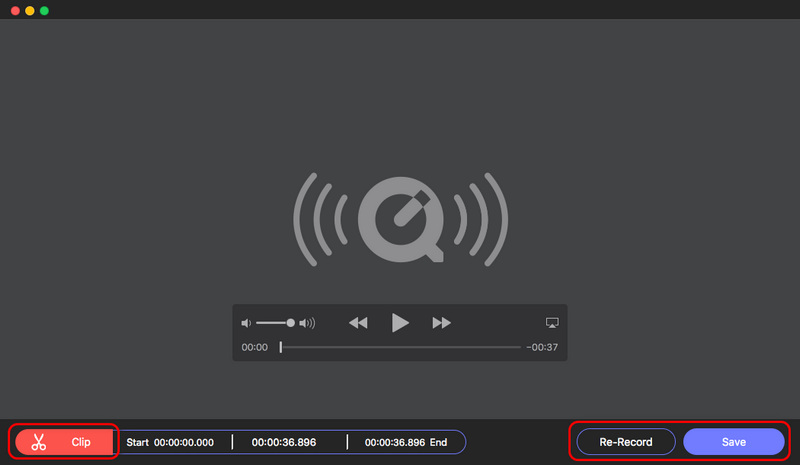This screenshot has width=800, height=465.
Task: Click the Re-Record button
Action: coord(626,442)
